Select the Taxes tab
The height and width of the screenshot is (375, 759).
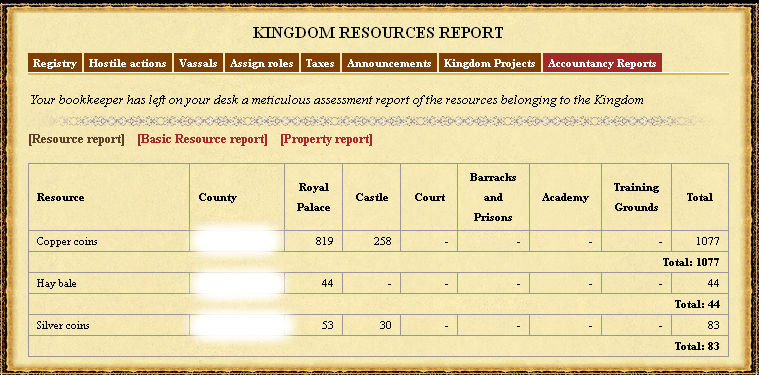320,63
